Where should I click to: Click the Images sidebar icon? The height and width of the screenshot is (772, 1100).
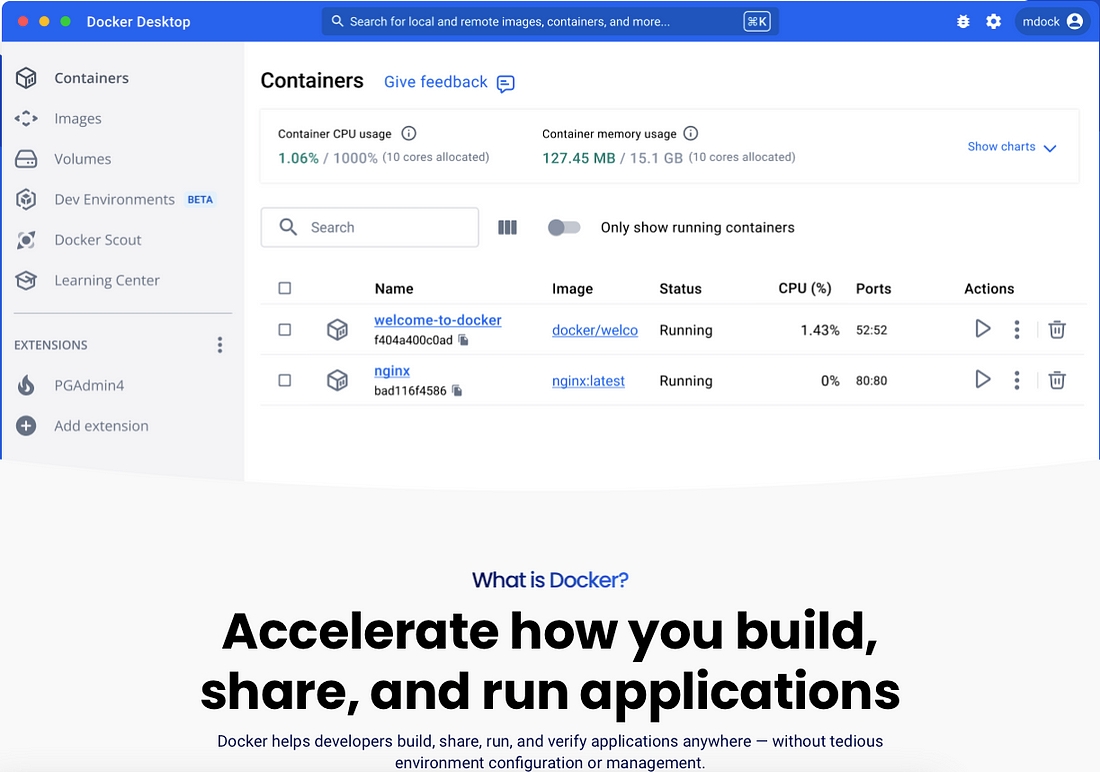26,119
